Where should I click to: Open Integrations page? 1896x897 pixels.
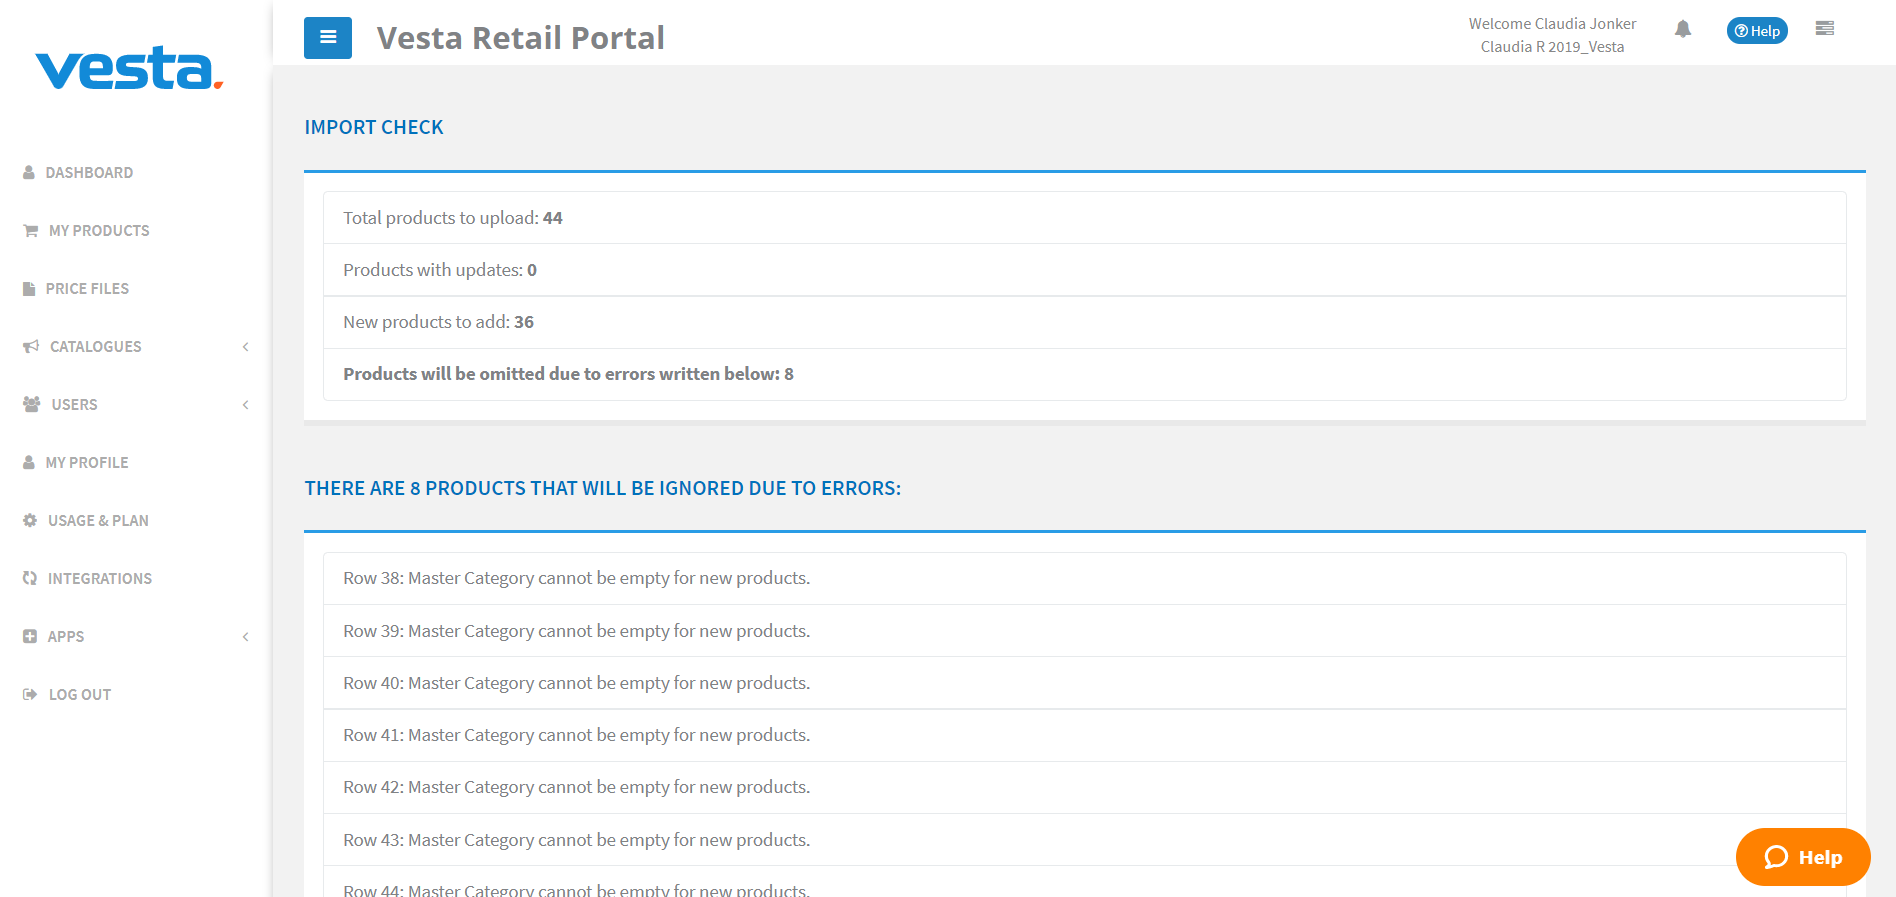(x=100, y=579)
